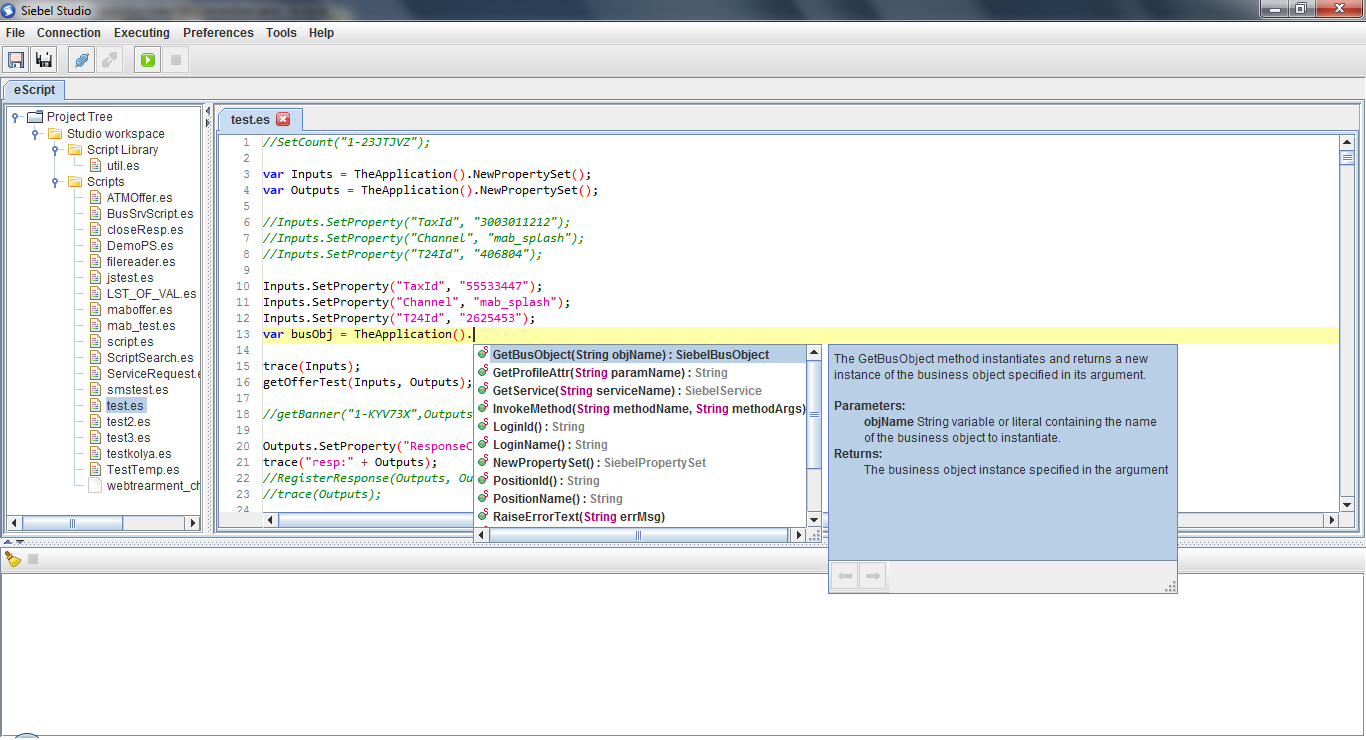Open jstest.es in the project tree
The image size is (1366, 740).
[x=130, y=277]
